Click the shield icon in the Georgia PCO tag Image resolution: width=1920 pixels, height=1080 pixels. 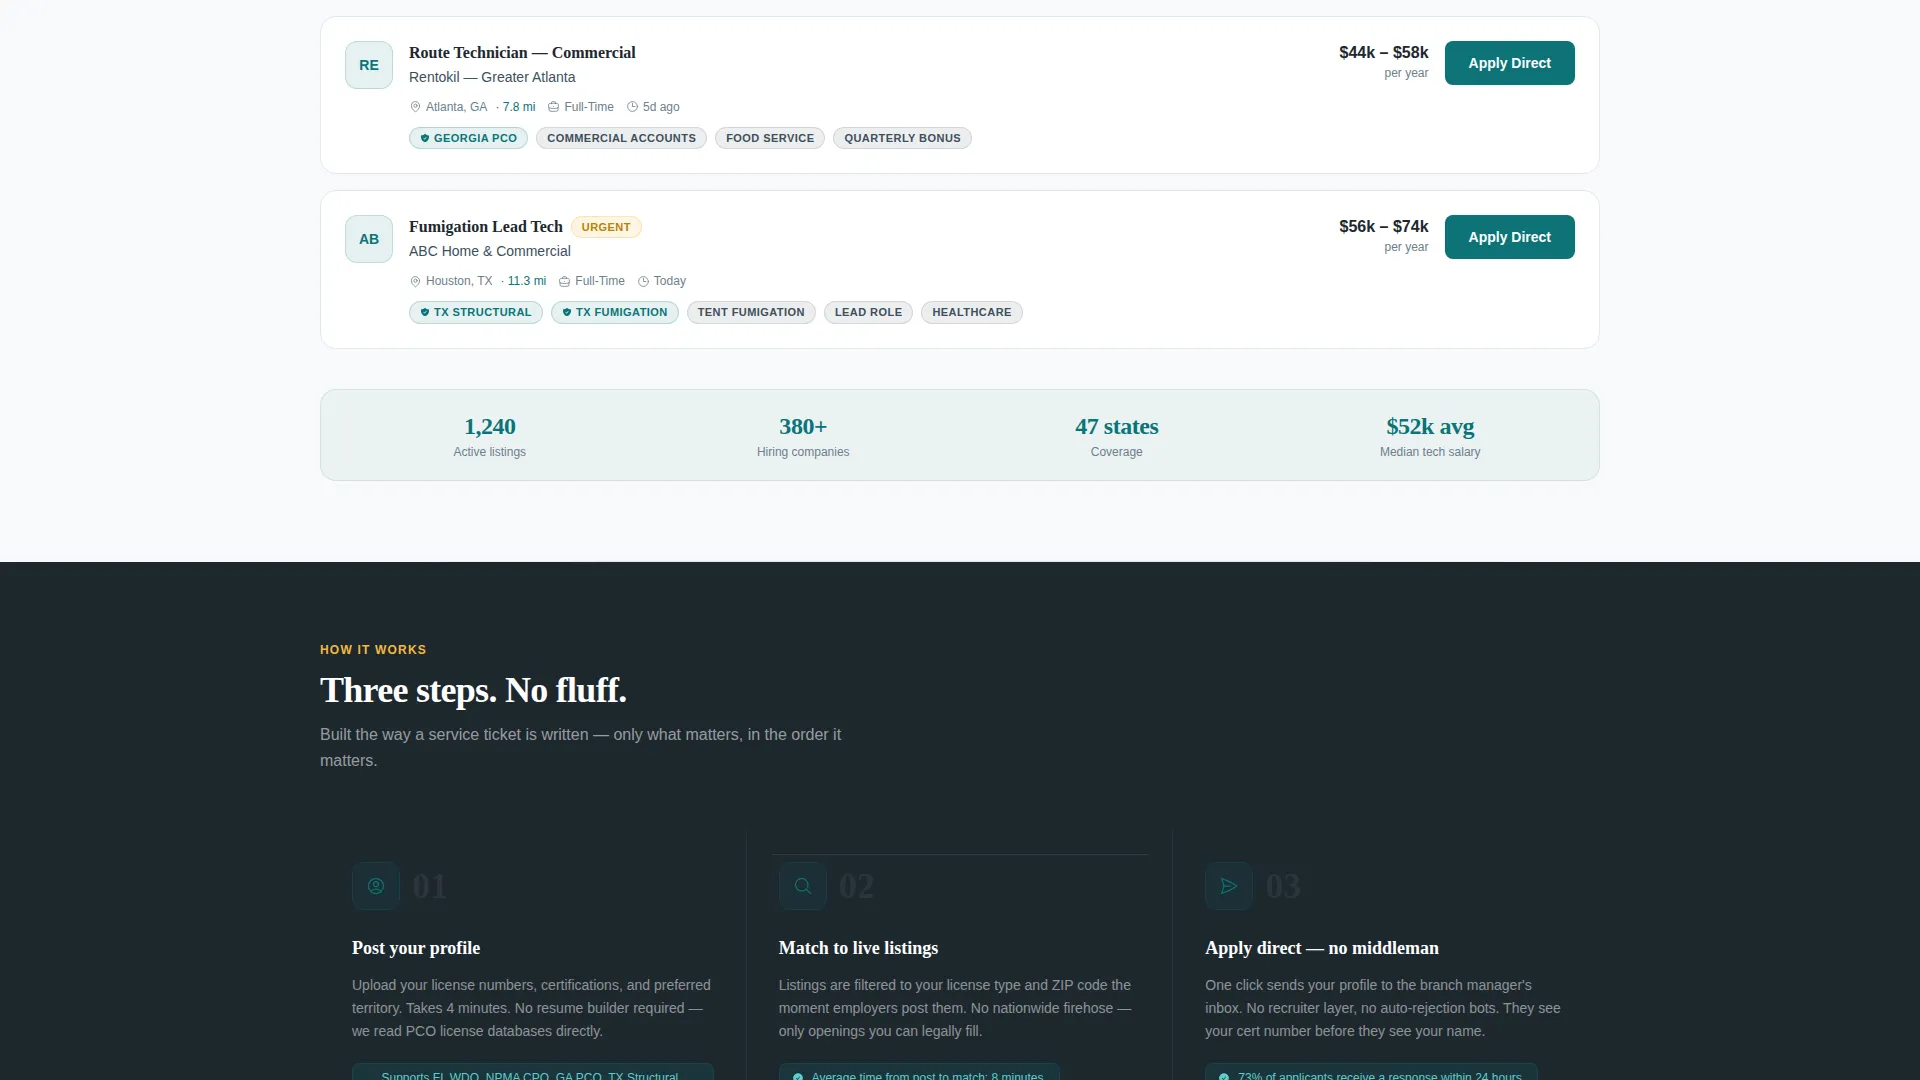point(425,138)
